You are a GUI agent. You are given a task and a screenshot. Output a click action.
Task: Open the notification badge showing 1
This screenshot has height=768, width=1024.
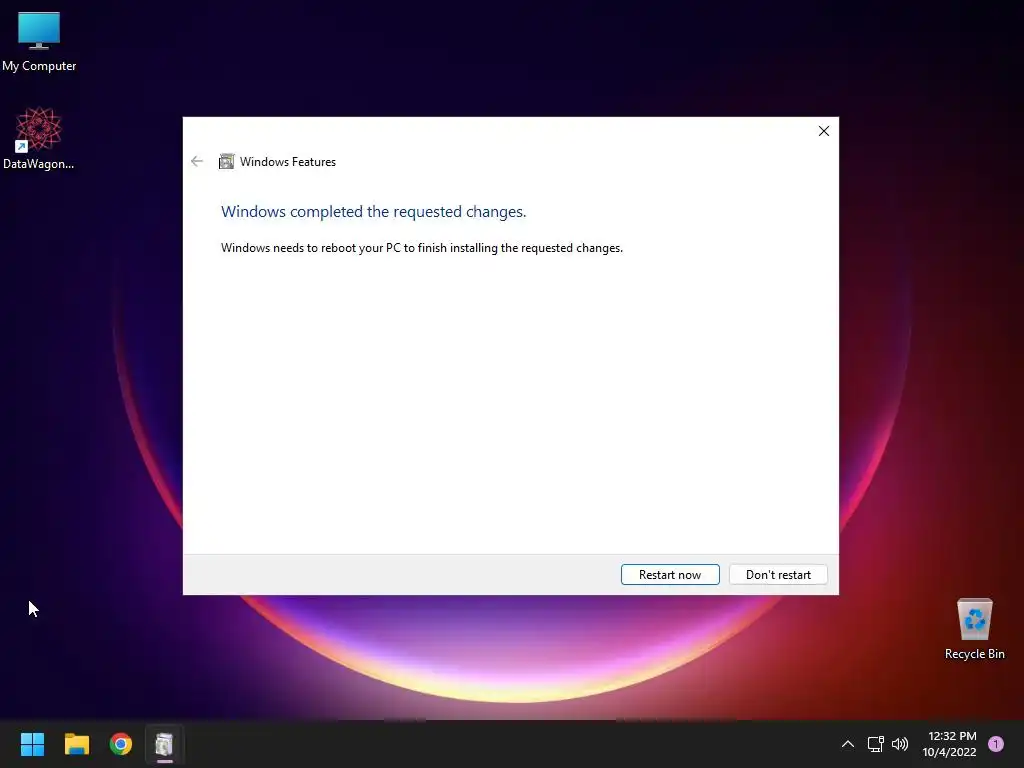[x=996, y=744]
